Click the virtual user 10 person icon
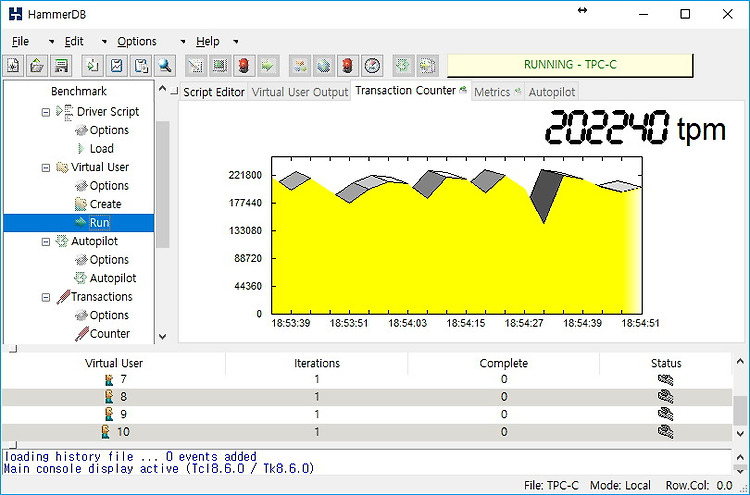This screenshot has height=495, width=750. pos(106,432)
